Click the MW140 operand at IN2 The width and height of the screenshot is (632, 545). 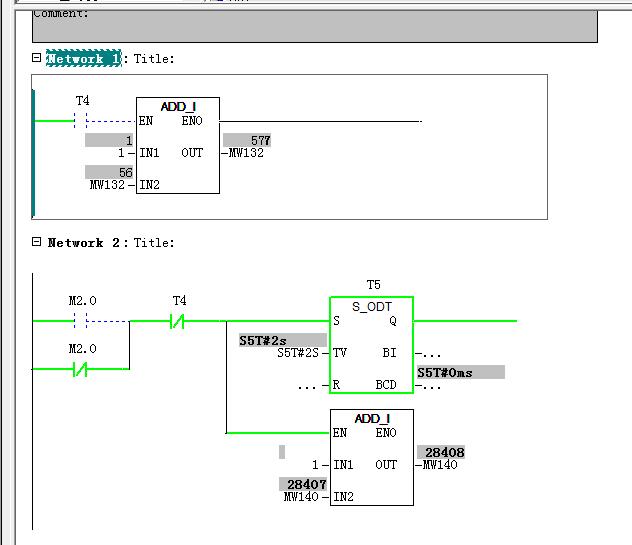tap(301, 497)
